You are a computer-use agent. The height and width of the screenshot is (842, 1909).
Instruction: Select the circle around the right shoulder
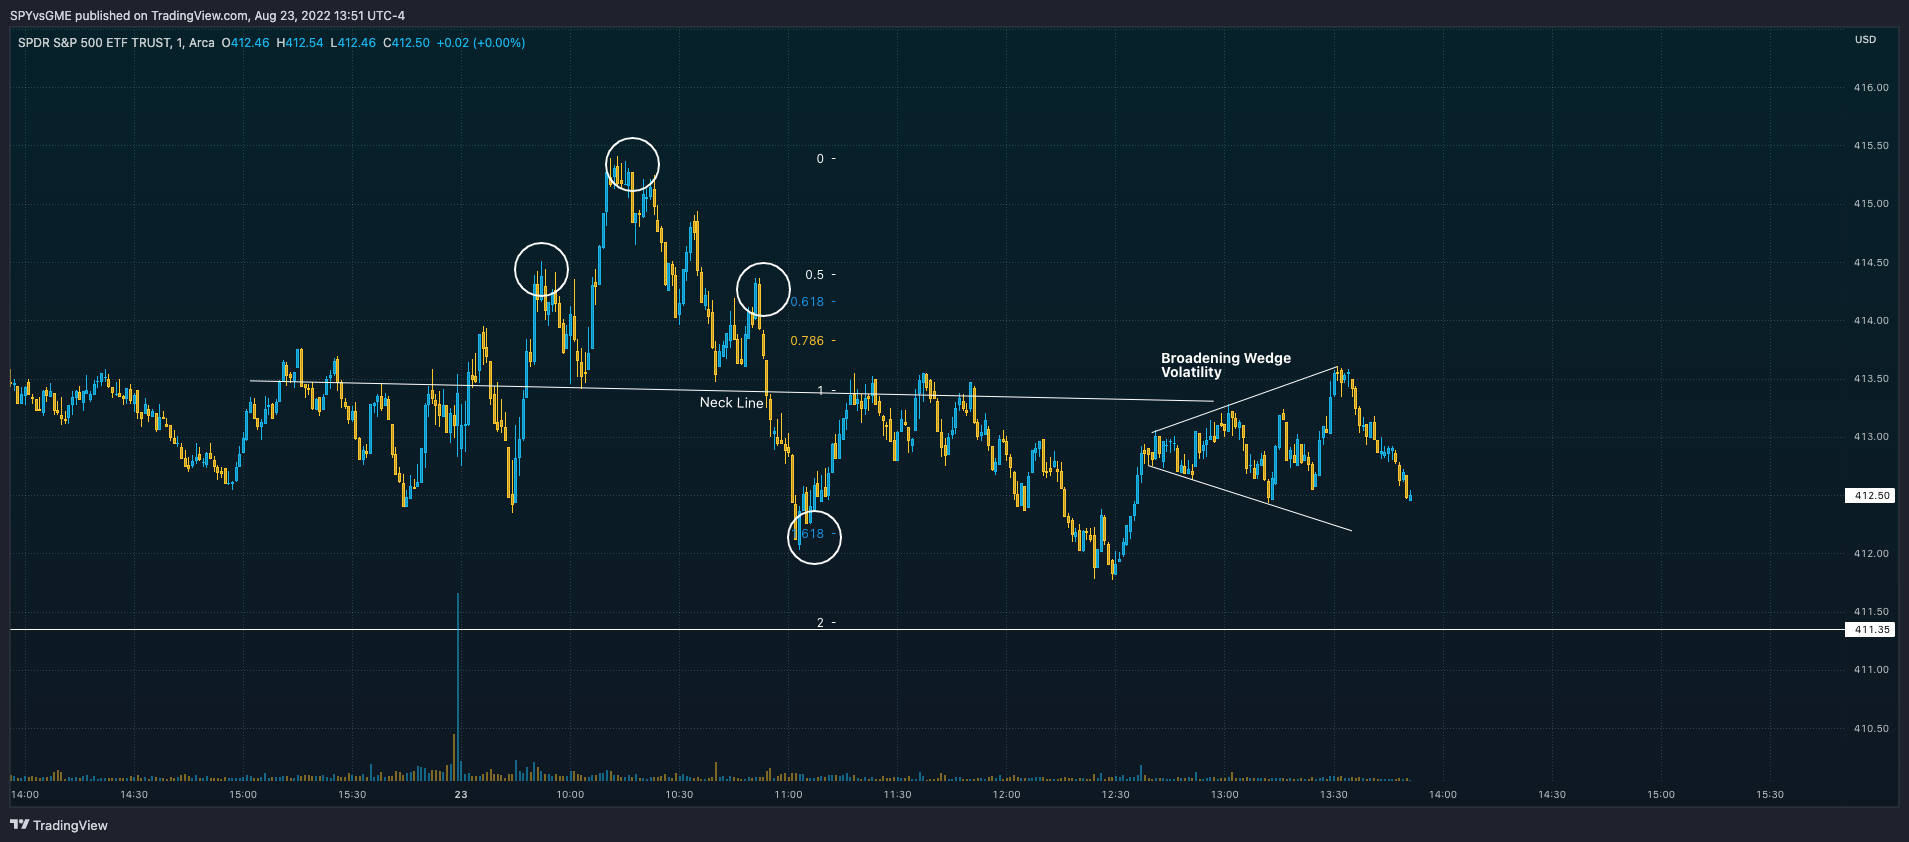point(763,290)
